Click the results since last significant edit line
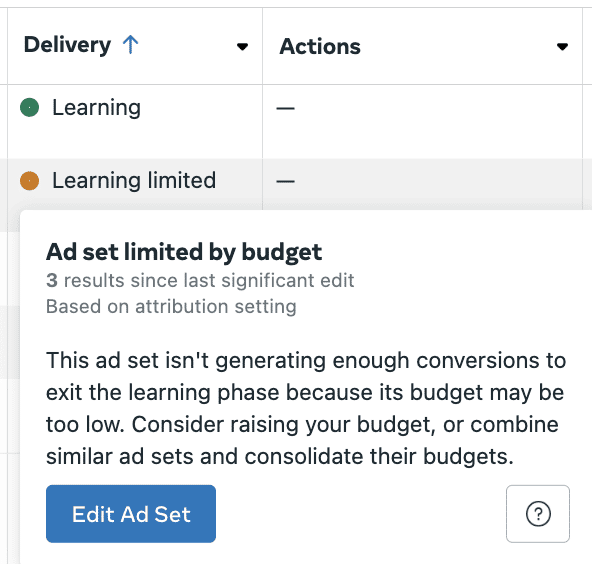This screenshot has height=564, width=592. point(200,280)
